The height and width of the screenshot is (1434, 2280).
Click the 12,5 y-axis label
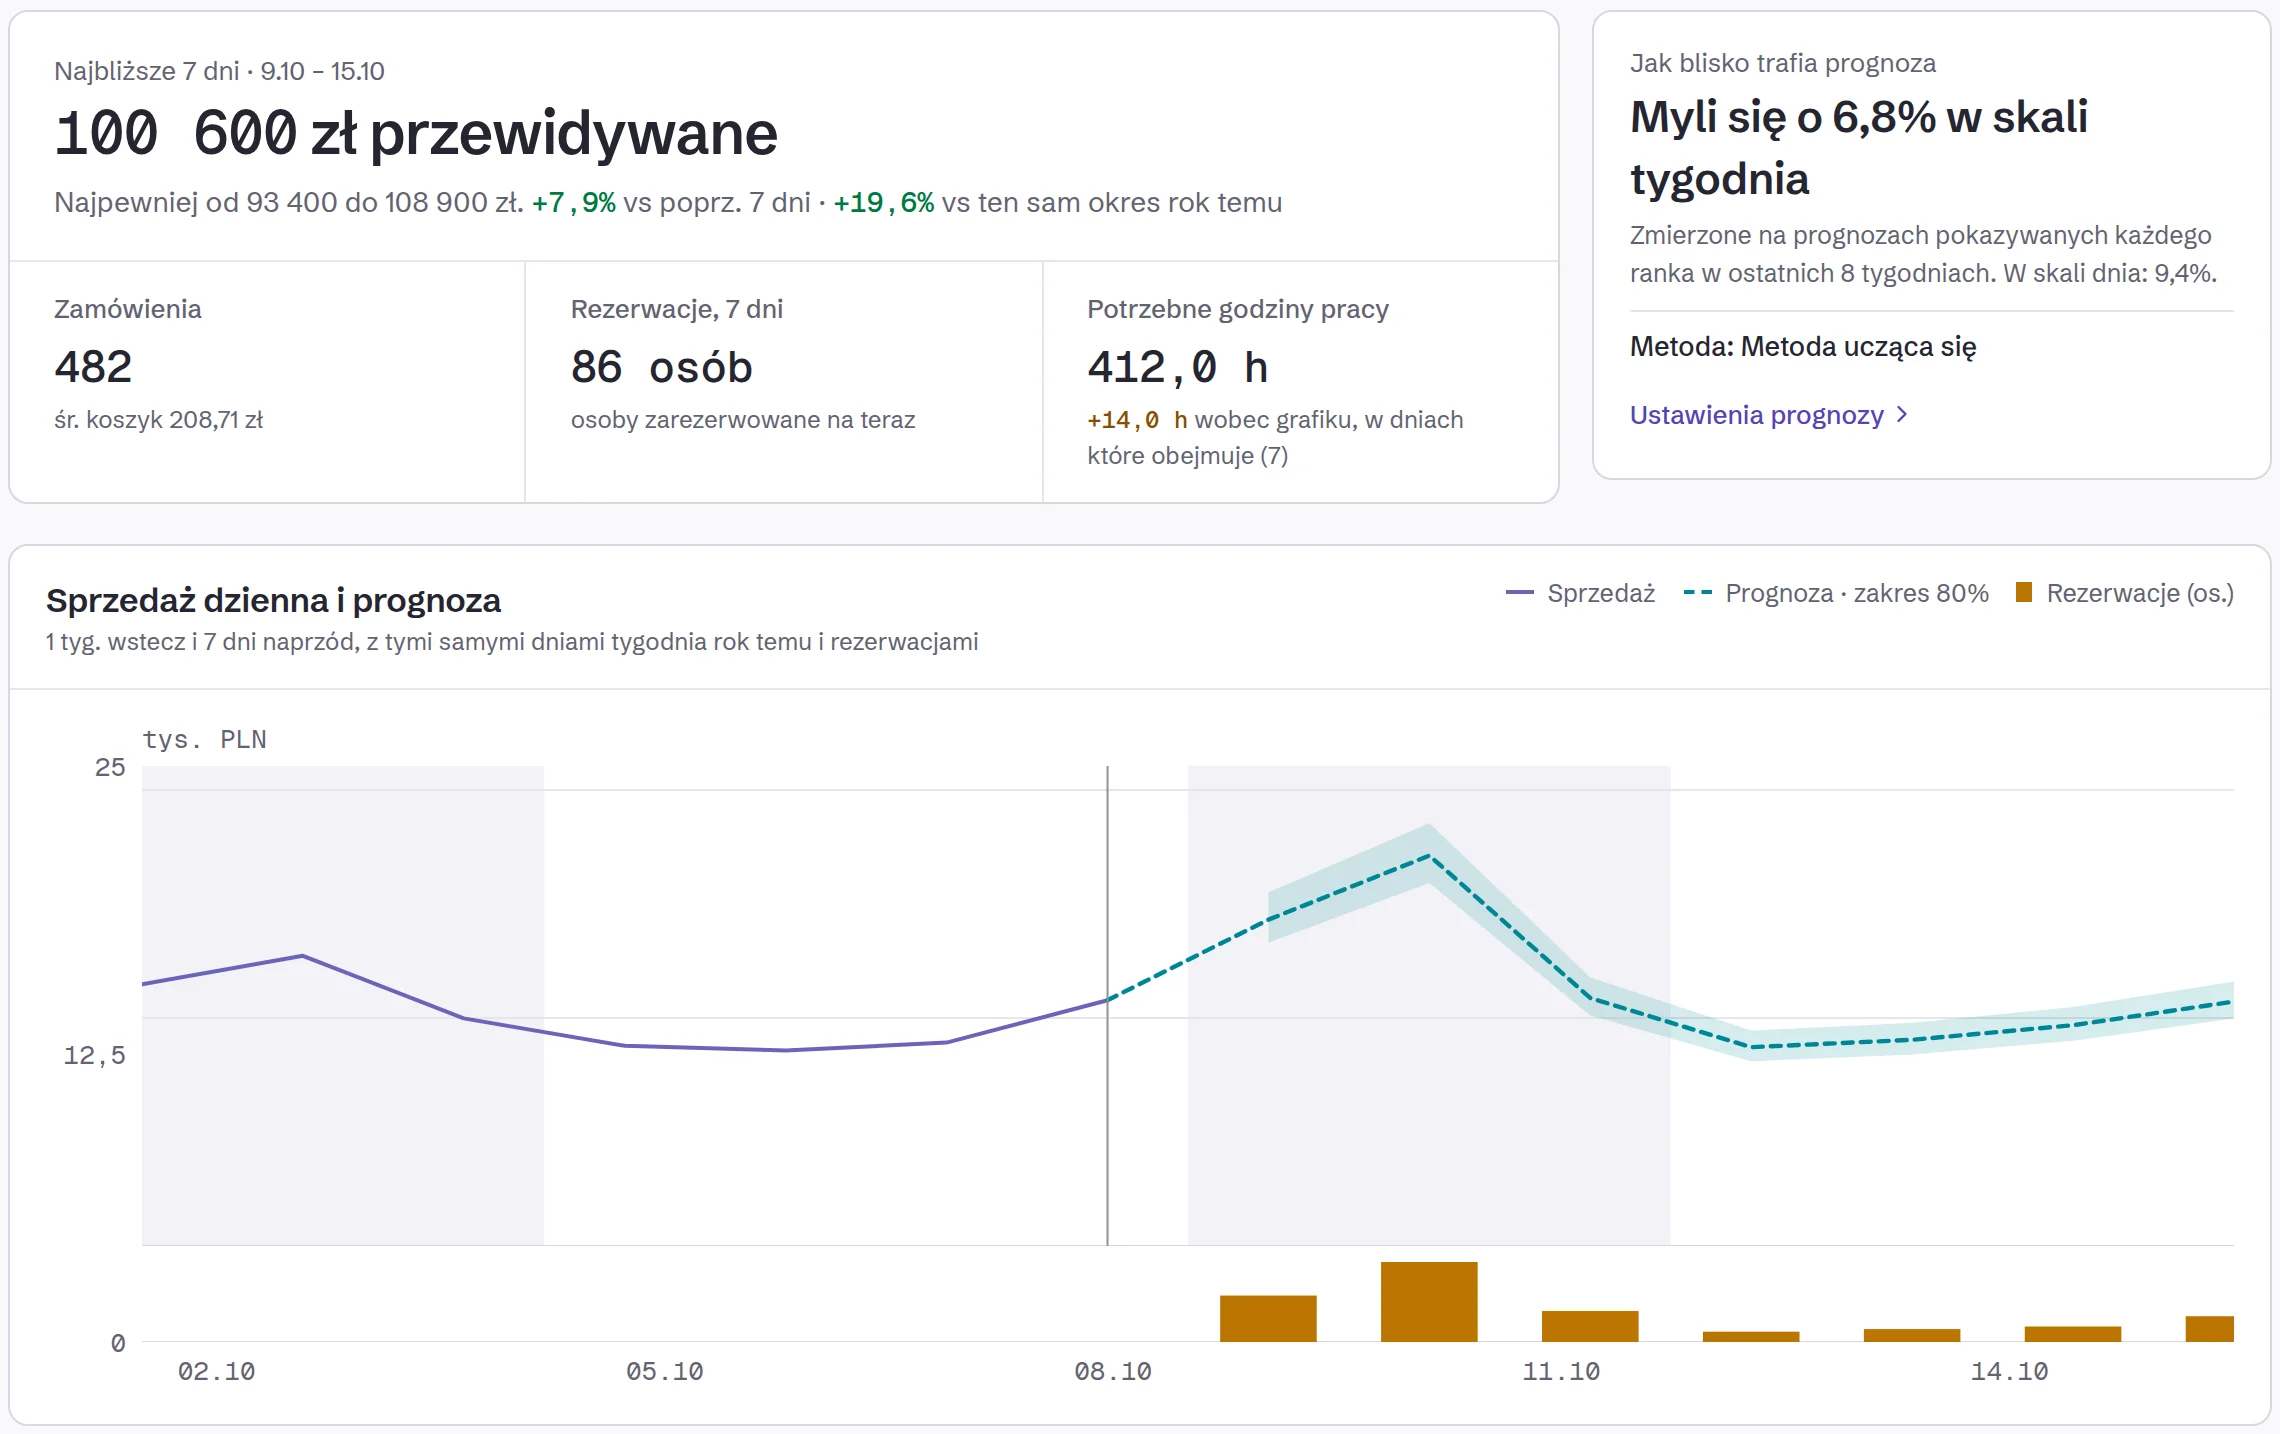(95, 1055)
